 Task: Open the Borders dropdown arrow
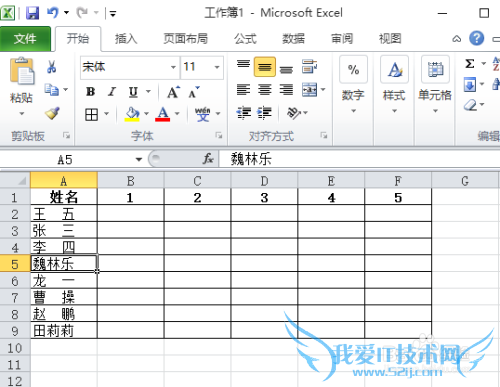[106, 114]
